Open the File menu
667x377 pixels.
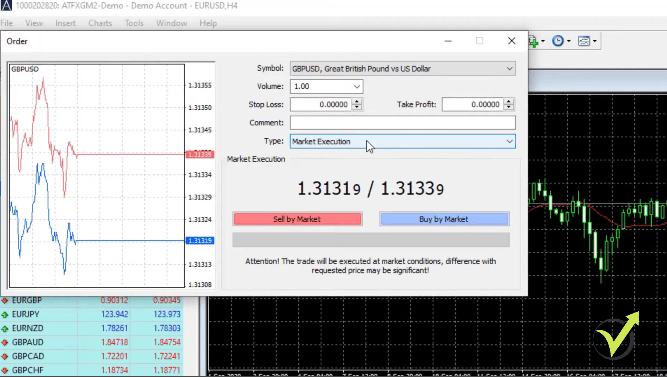click(x=7, y=23)
